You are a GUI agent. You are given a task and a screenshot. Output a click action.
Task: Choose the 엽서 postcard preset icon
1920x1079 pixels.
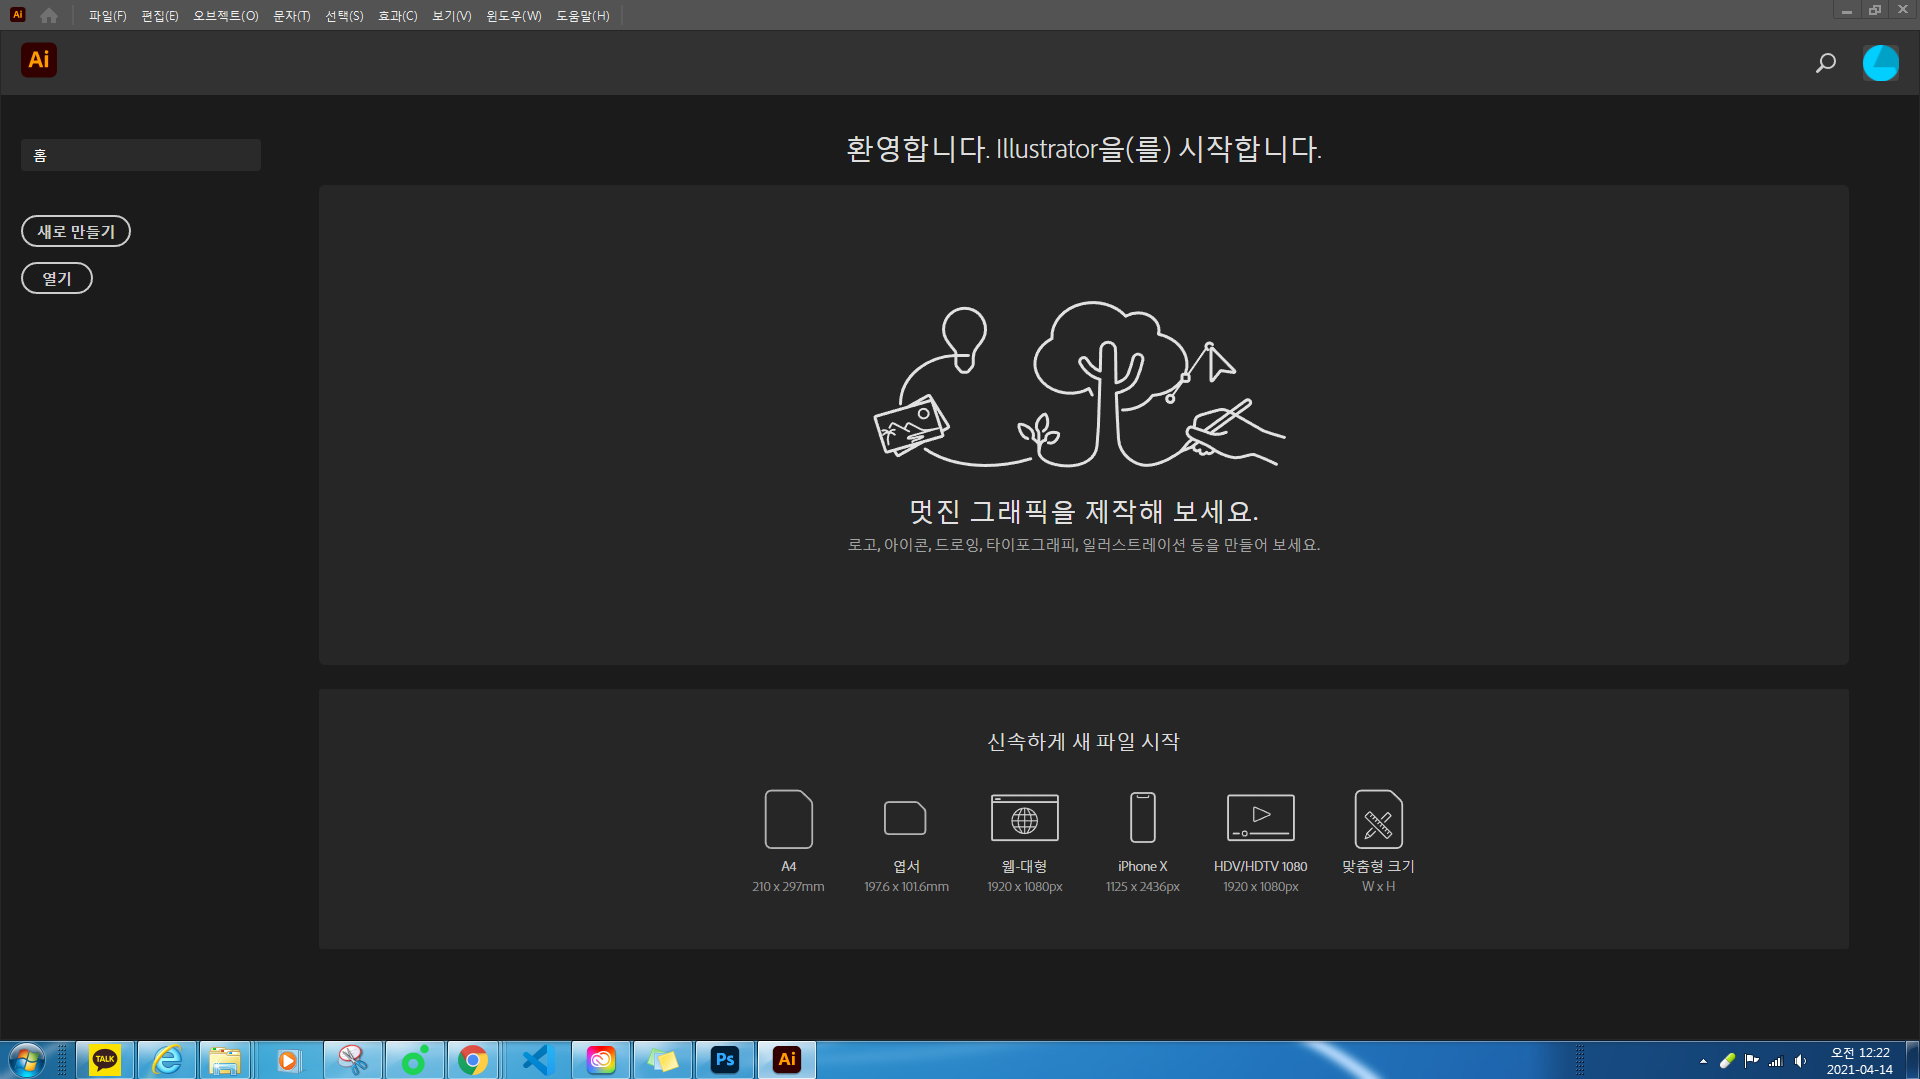[906, 818]
